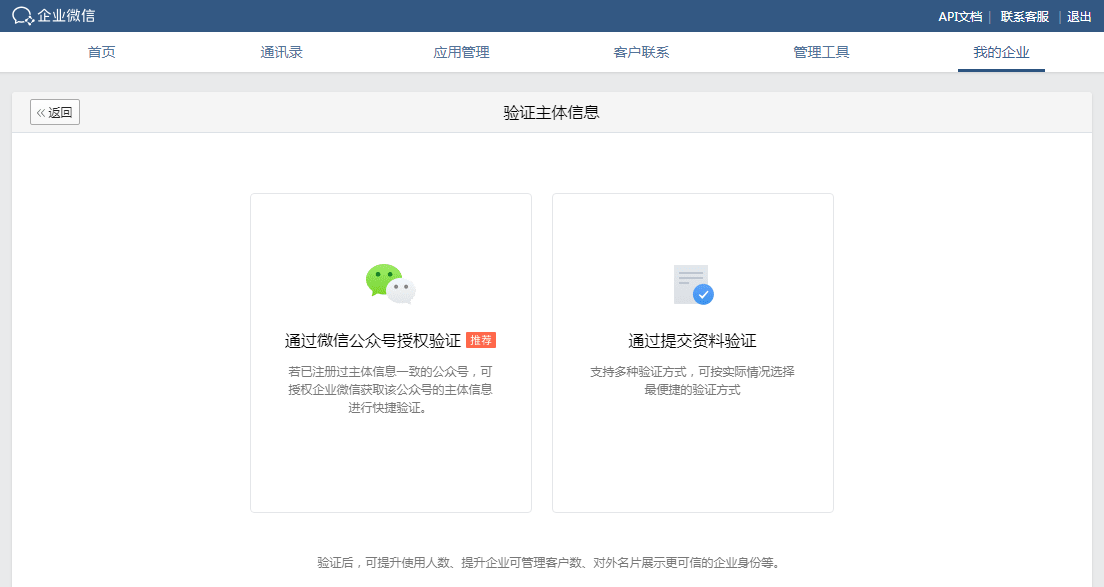Image resolution: width=1104 pixels, height=587 pixels.
Task: Choose 通过微信公众号授权验证 option title
Action: (373, 341)
